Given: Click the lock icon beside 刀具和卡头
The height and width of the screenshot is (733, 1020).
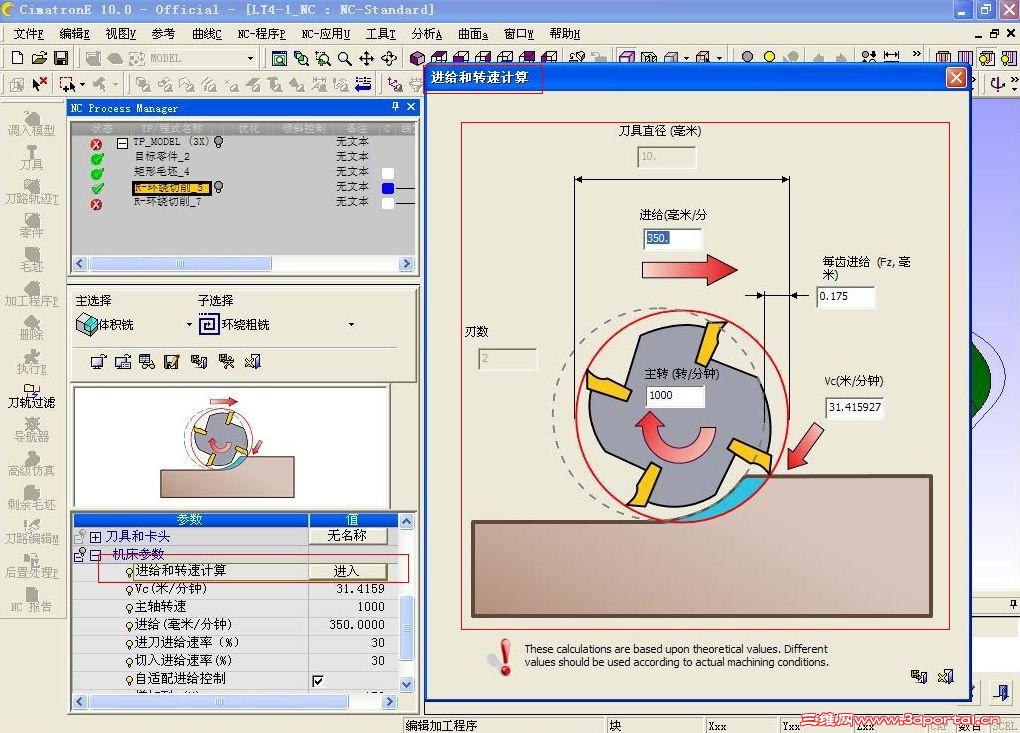Looking at the screenshot, I should (80, 537).
